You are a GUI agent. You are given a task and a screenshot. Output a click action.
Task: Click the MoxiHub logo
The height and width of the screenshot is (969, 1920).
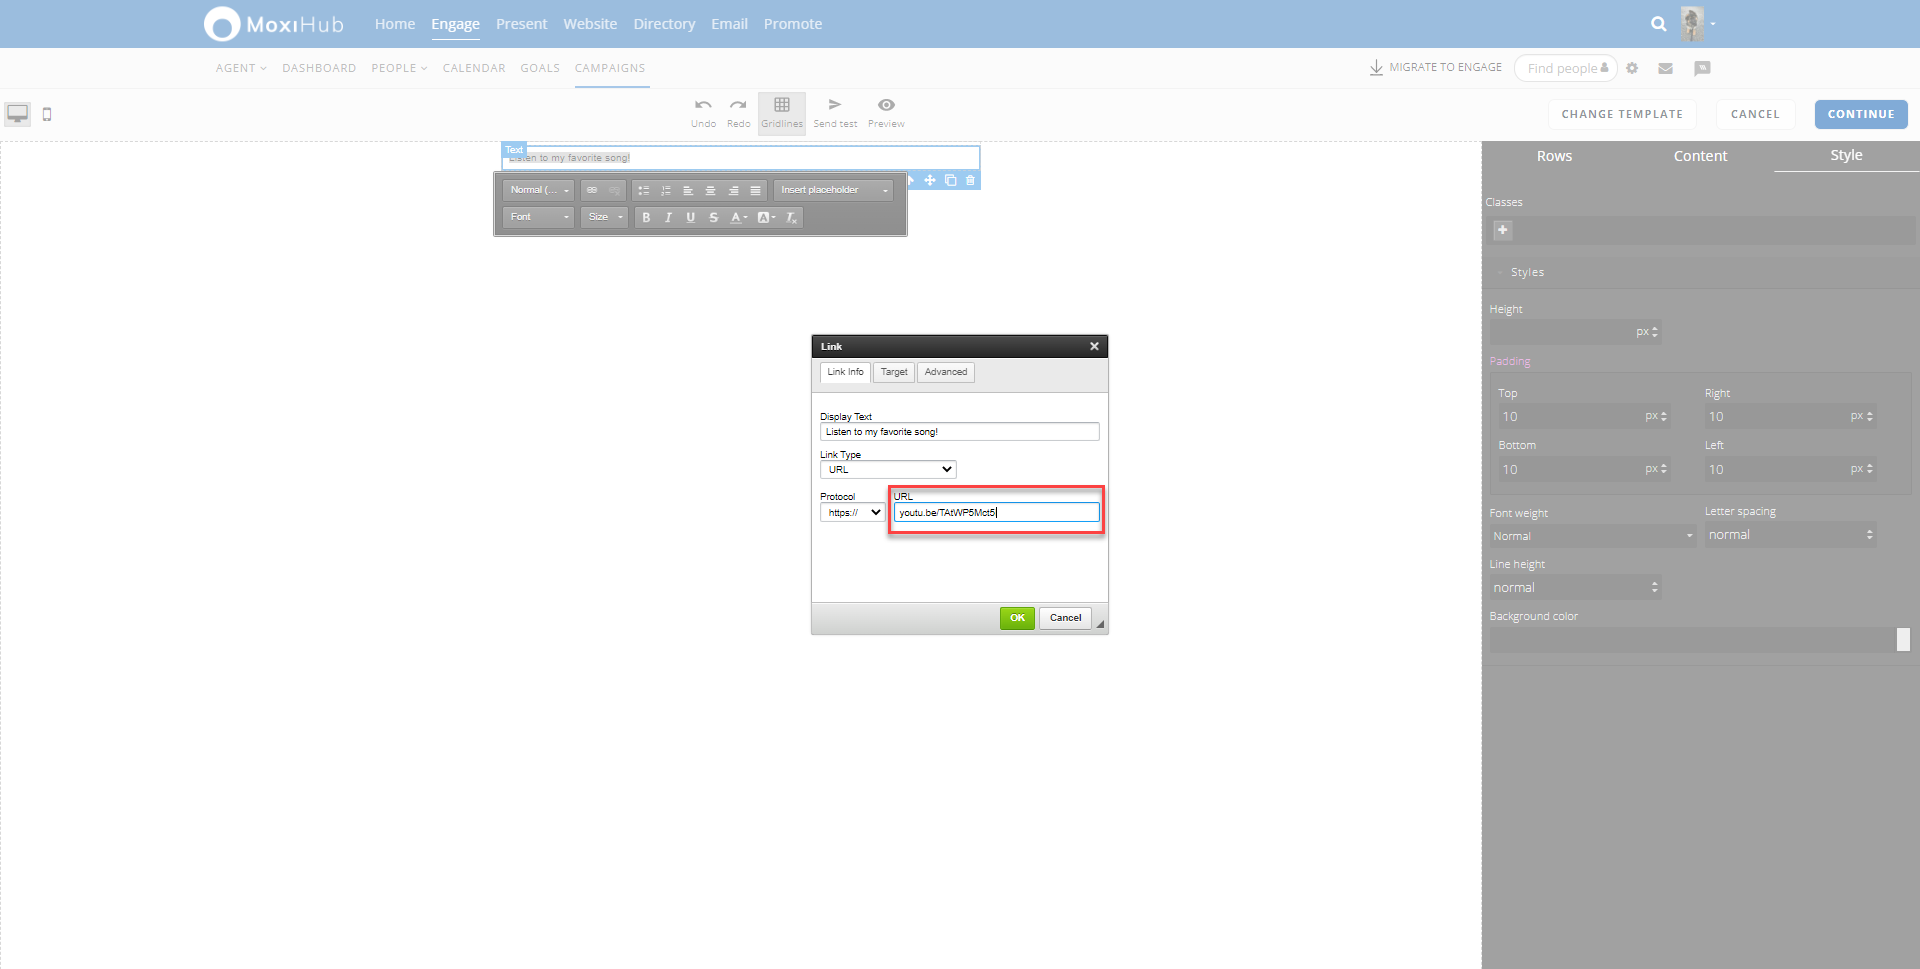pos(274,24)
